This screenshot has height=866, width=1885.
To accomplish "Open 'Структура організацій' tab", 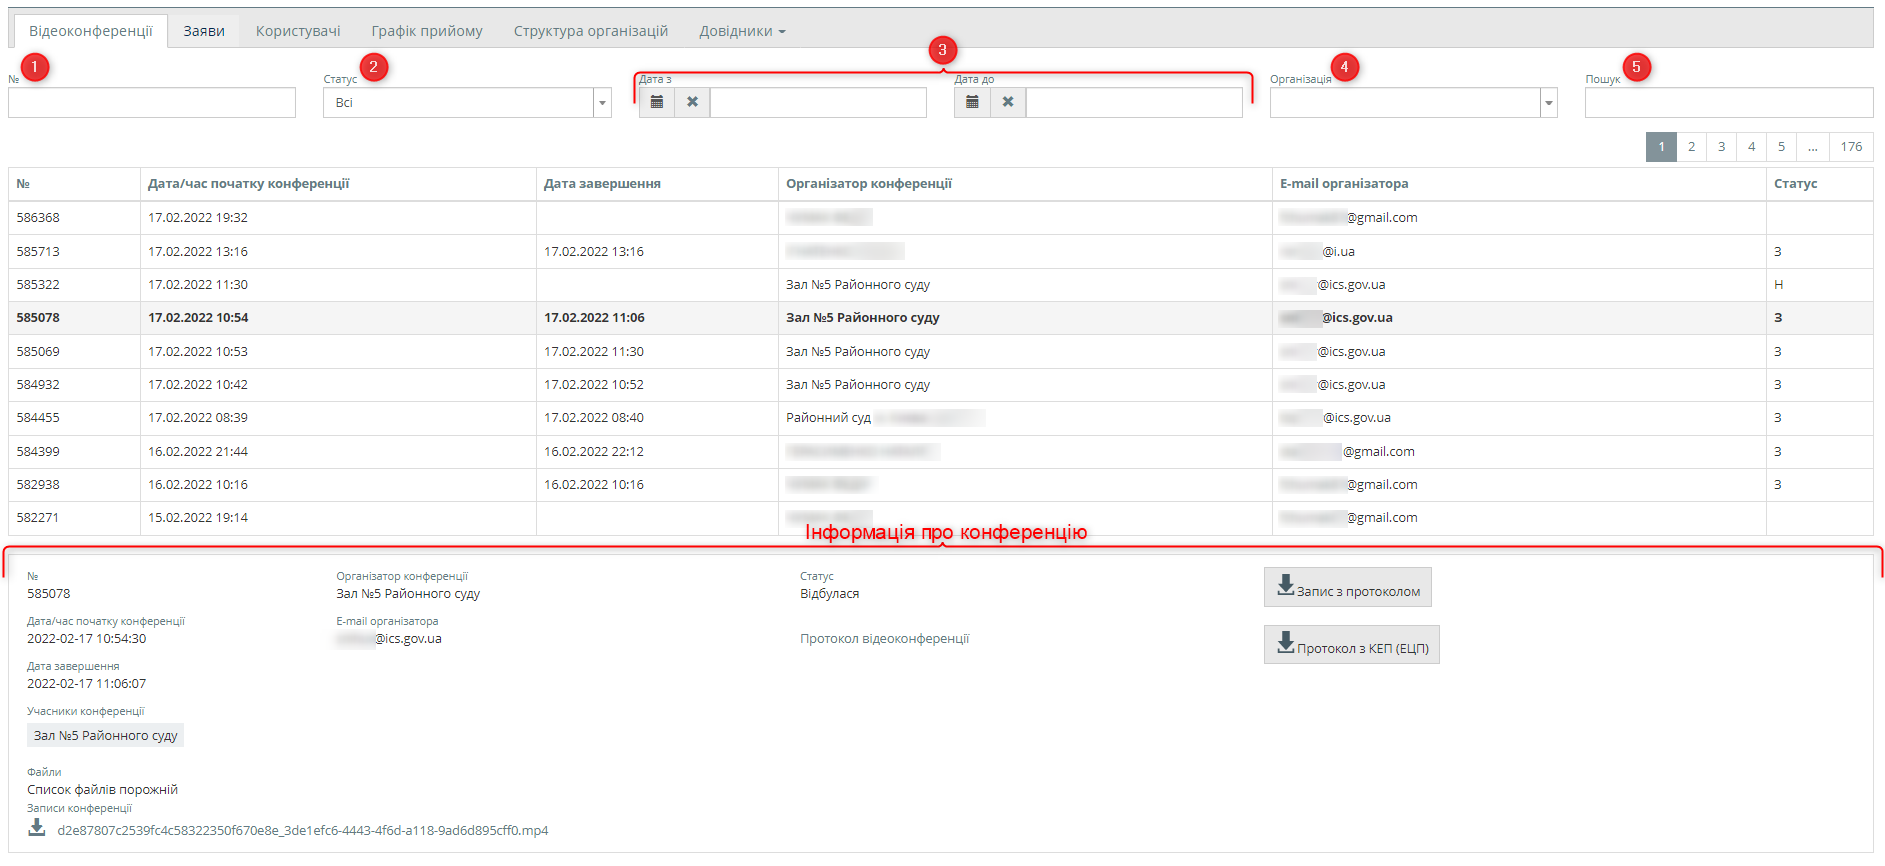I will 590,31.
